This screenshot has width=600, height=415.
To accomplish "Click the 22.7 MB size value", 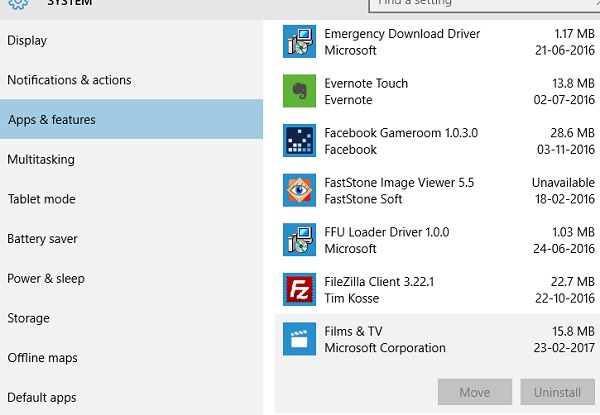I will [x=572, y=282].
